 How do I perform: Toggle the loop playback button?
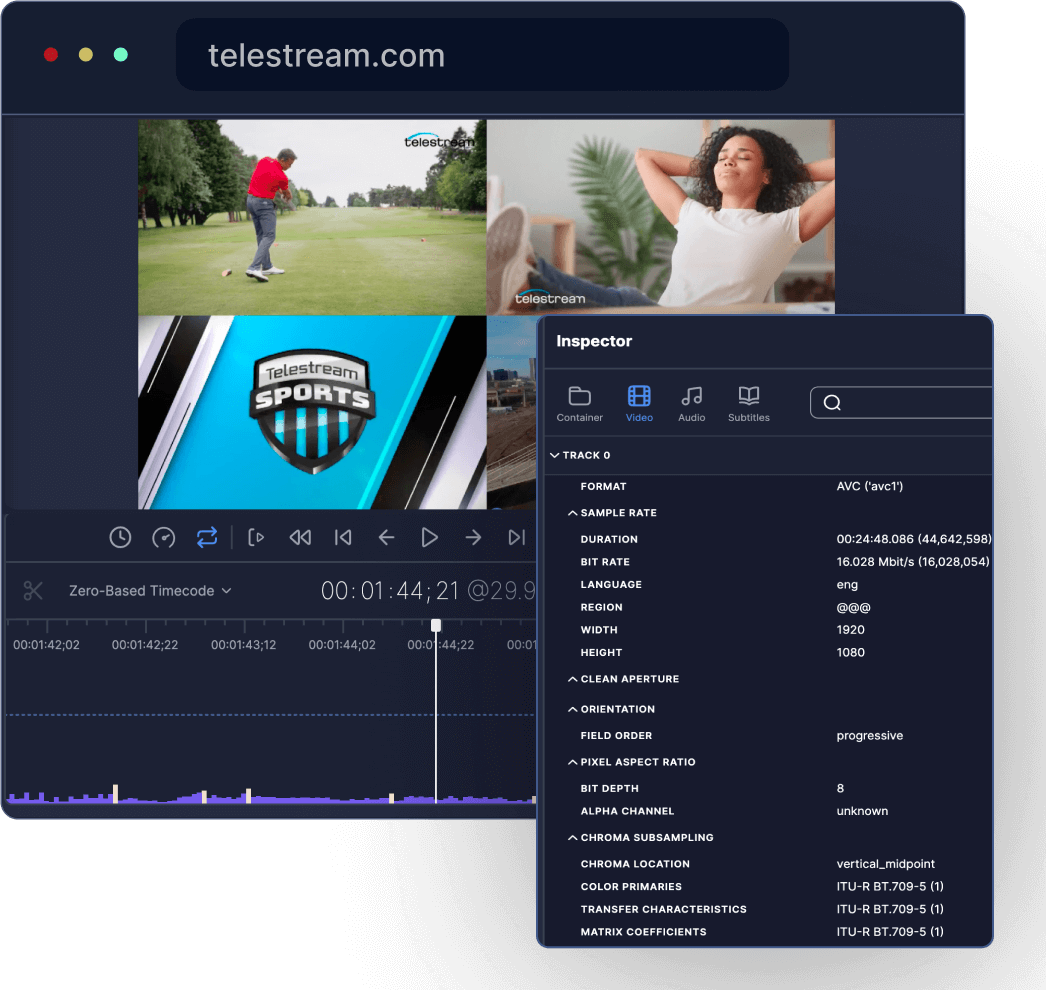pos(207,538)
